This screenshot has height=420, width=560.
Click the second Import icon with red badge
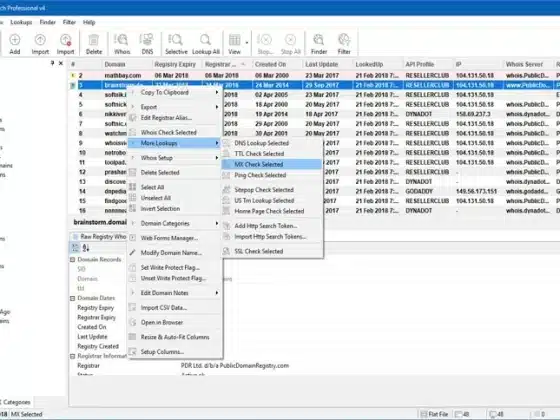66,44
